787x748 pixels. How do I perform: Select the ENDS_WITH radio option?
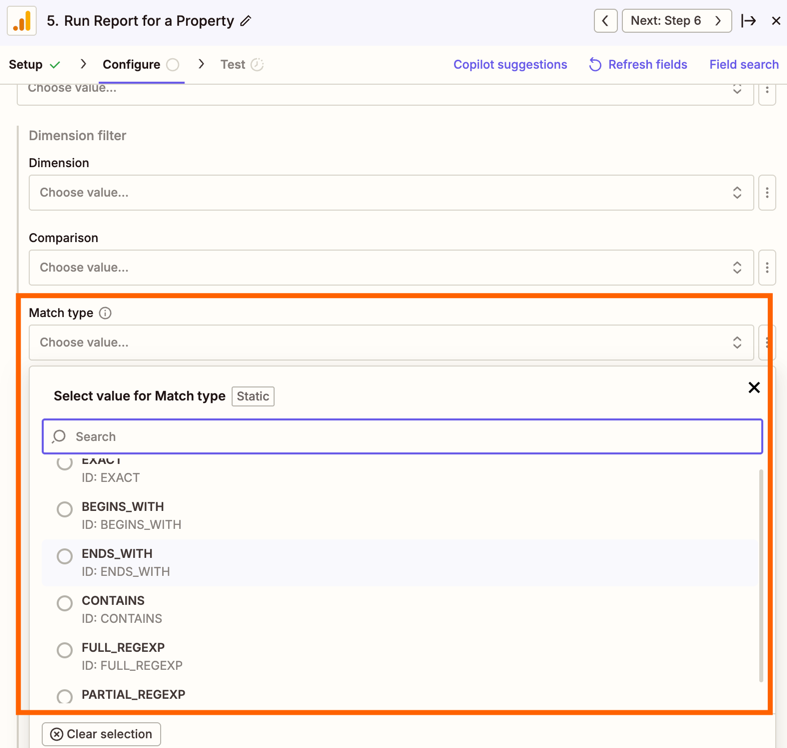point(65,557)
